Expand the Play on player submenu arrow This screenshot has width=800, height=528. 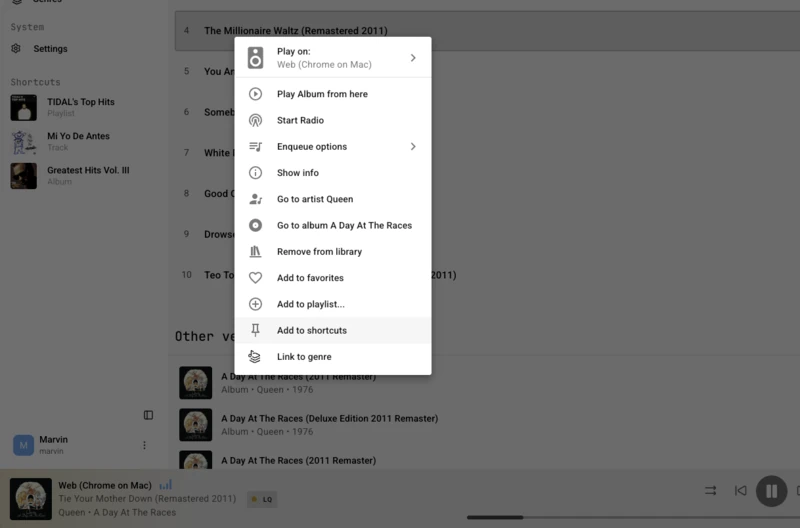(413, 58)
